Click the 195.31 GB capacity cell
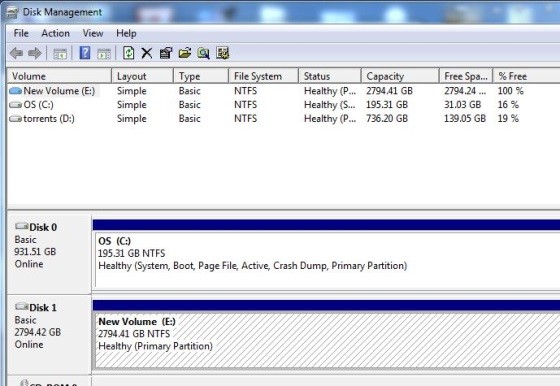 (387, 105)
